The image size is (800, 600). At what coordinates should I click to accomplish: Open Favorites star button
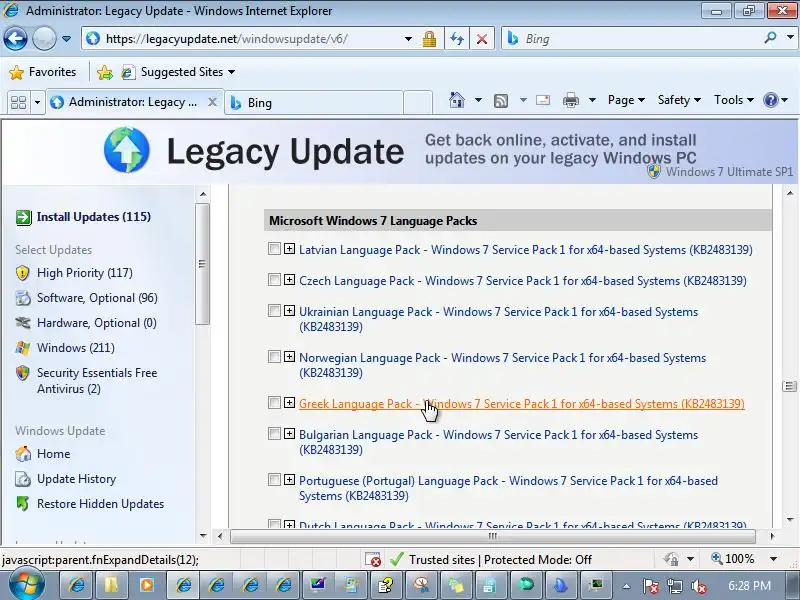pos(43,72)
